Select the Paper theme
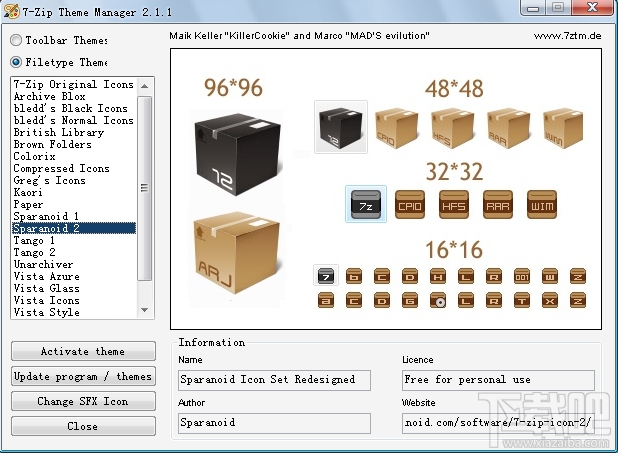 pos(74,204)
